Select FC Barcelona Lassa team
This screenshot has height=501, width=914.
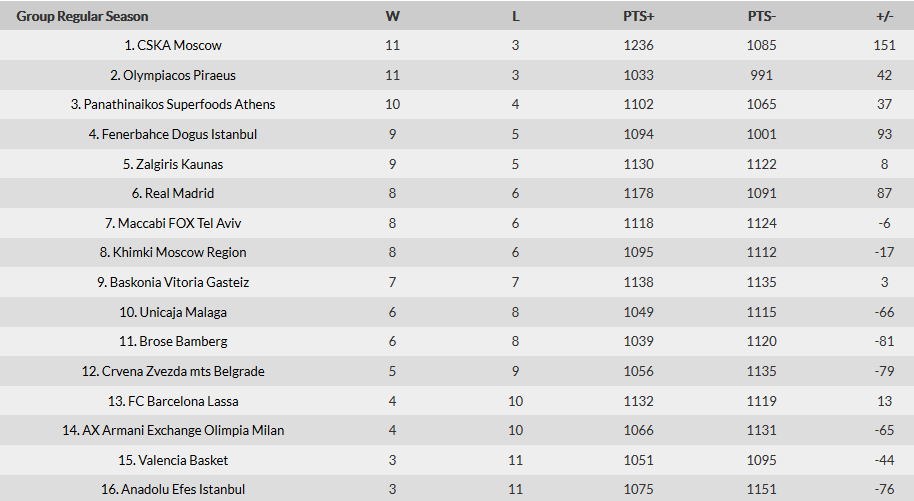(173, 401)
